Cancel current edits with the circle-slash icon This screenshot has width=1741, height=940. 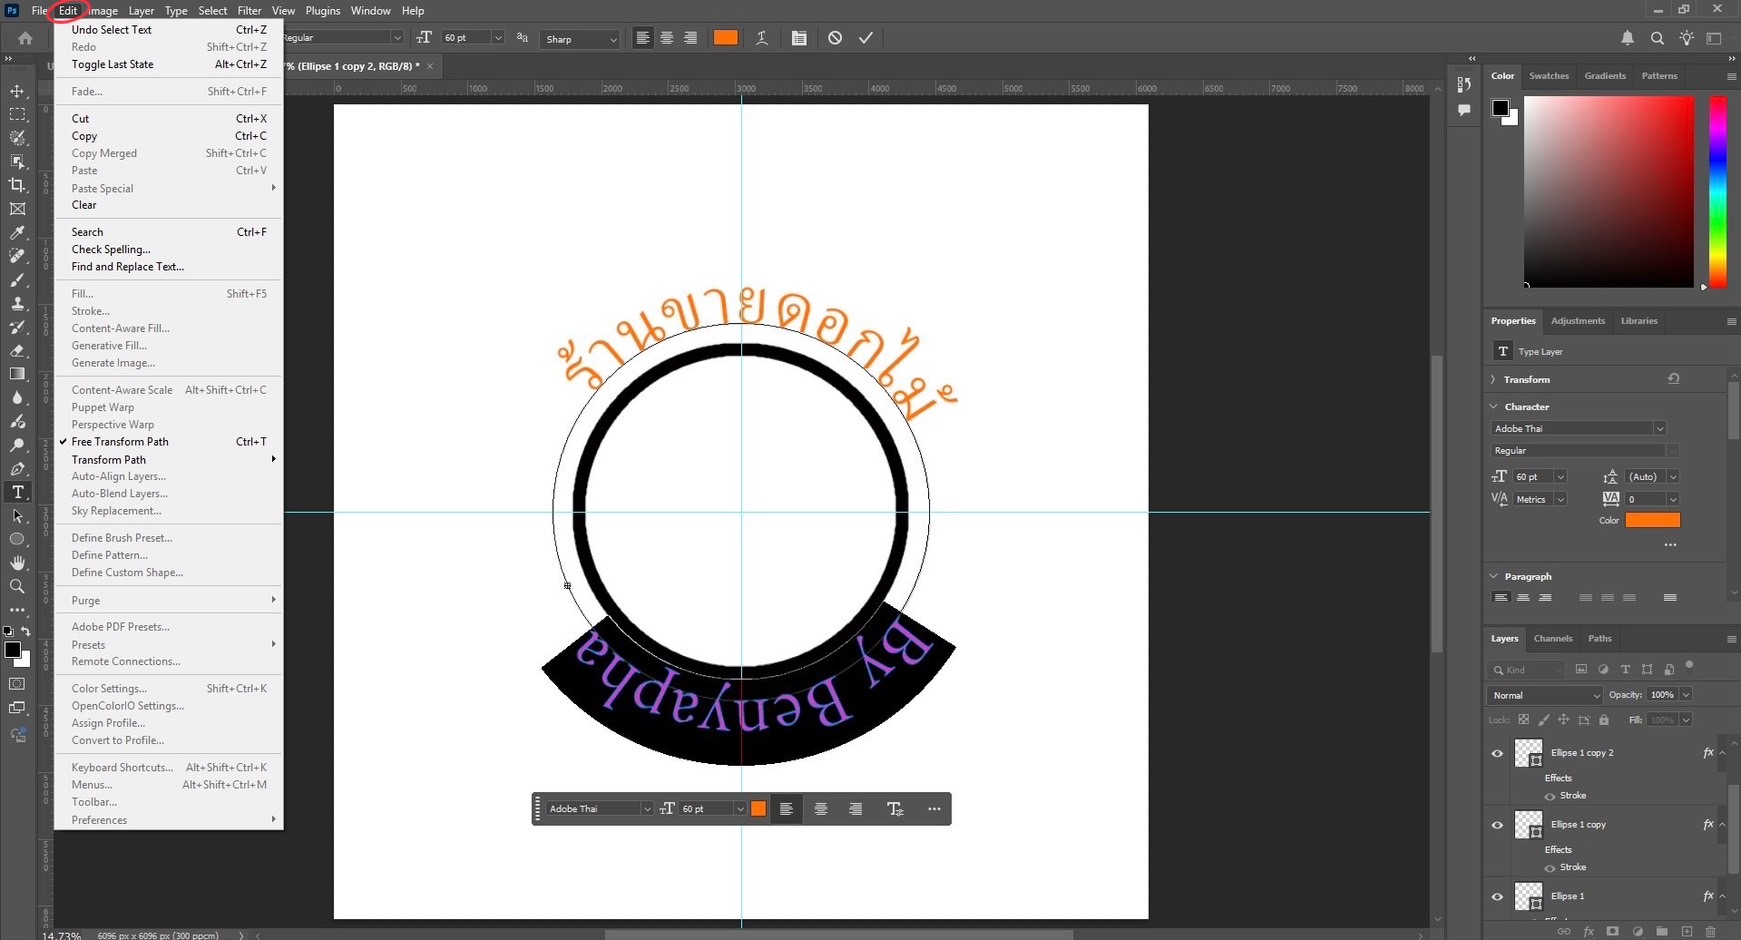pos(835,38)
